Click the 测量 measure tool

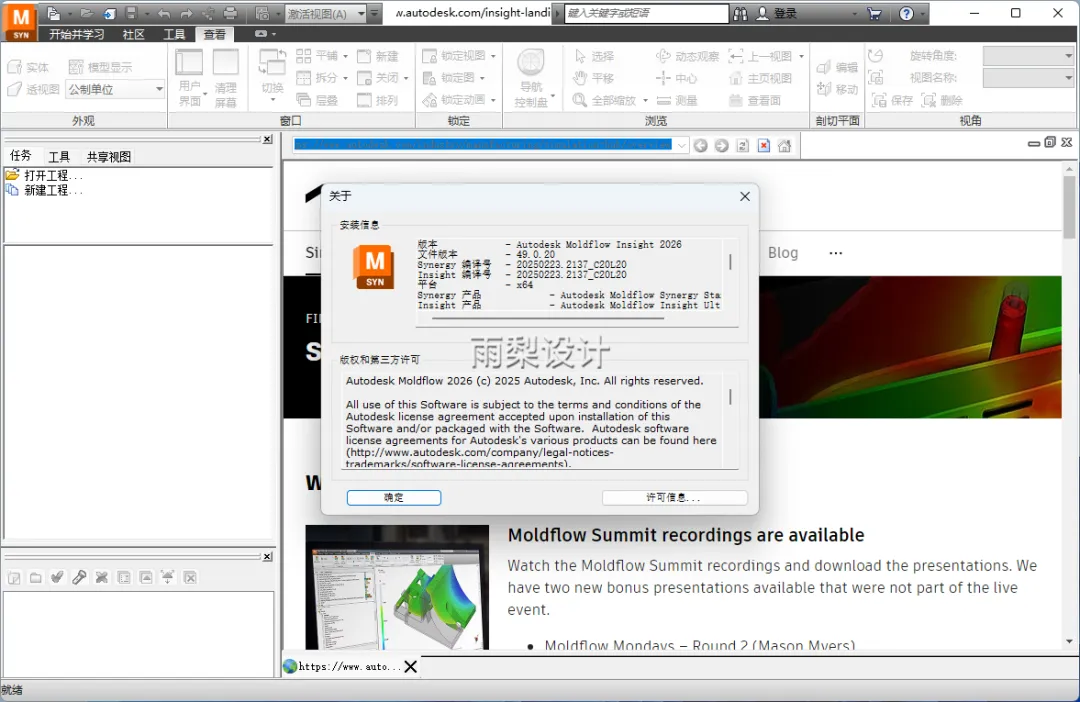(676, 100)
